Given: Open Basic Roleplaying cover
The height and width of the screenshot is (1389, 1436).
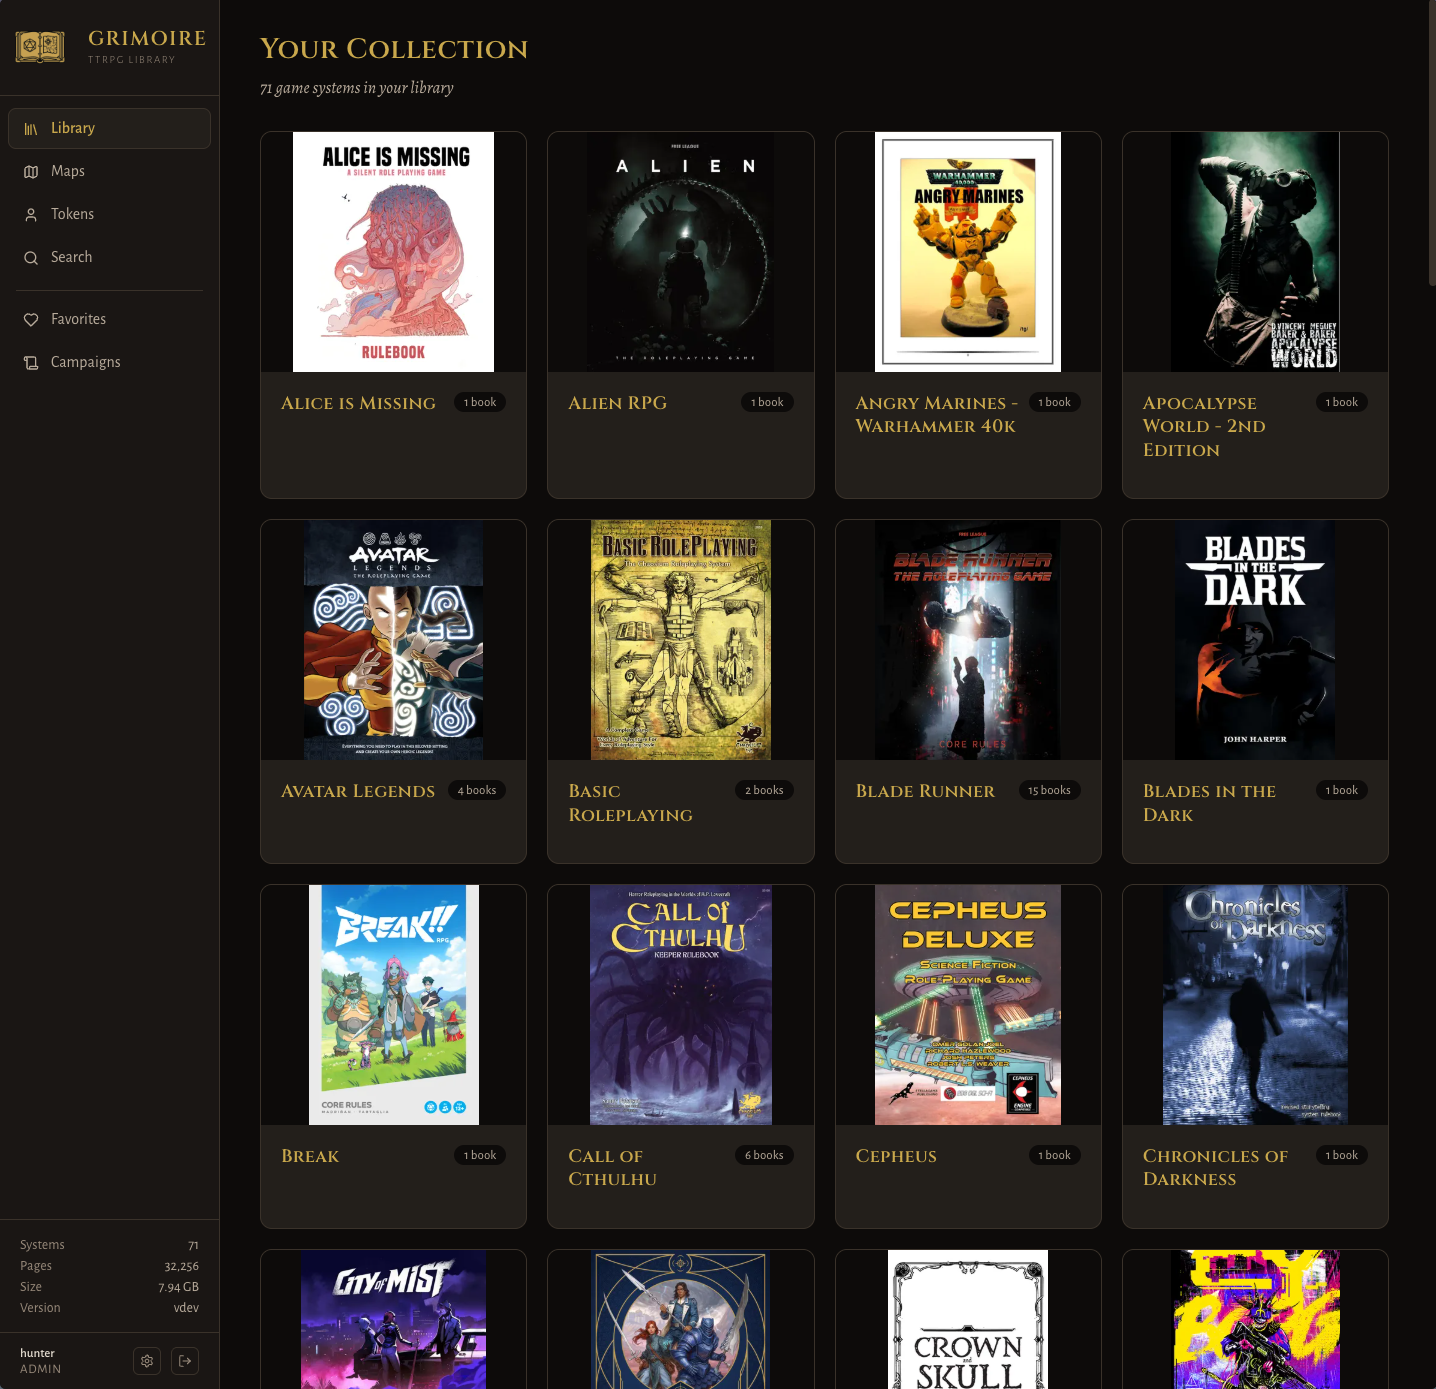Looking at the screenshot, I should (681, 640).
